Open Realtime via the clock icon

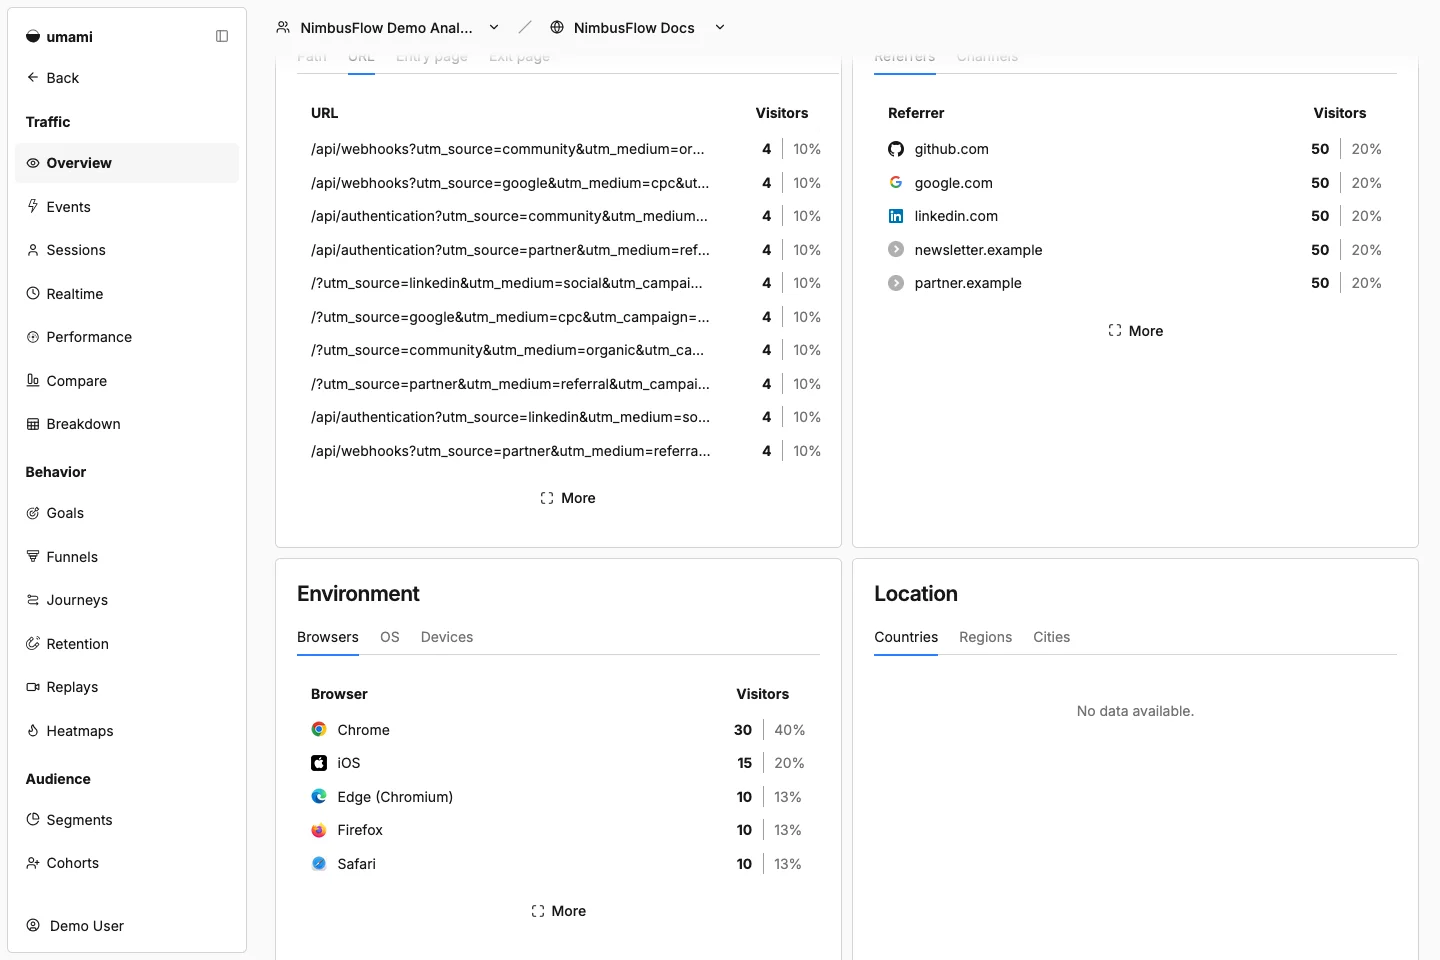coord(33,293)
